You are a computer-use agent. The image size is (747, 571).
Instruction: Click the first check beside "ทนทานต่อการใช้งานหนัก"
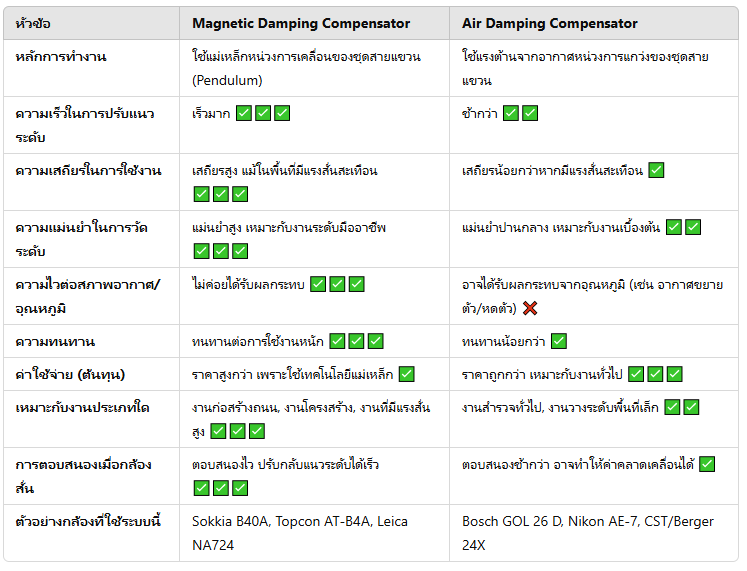coord(338,342)
